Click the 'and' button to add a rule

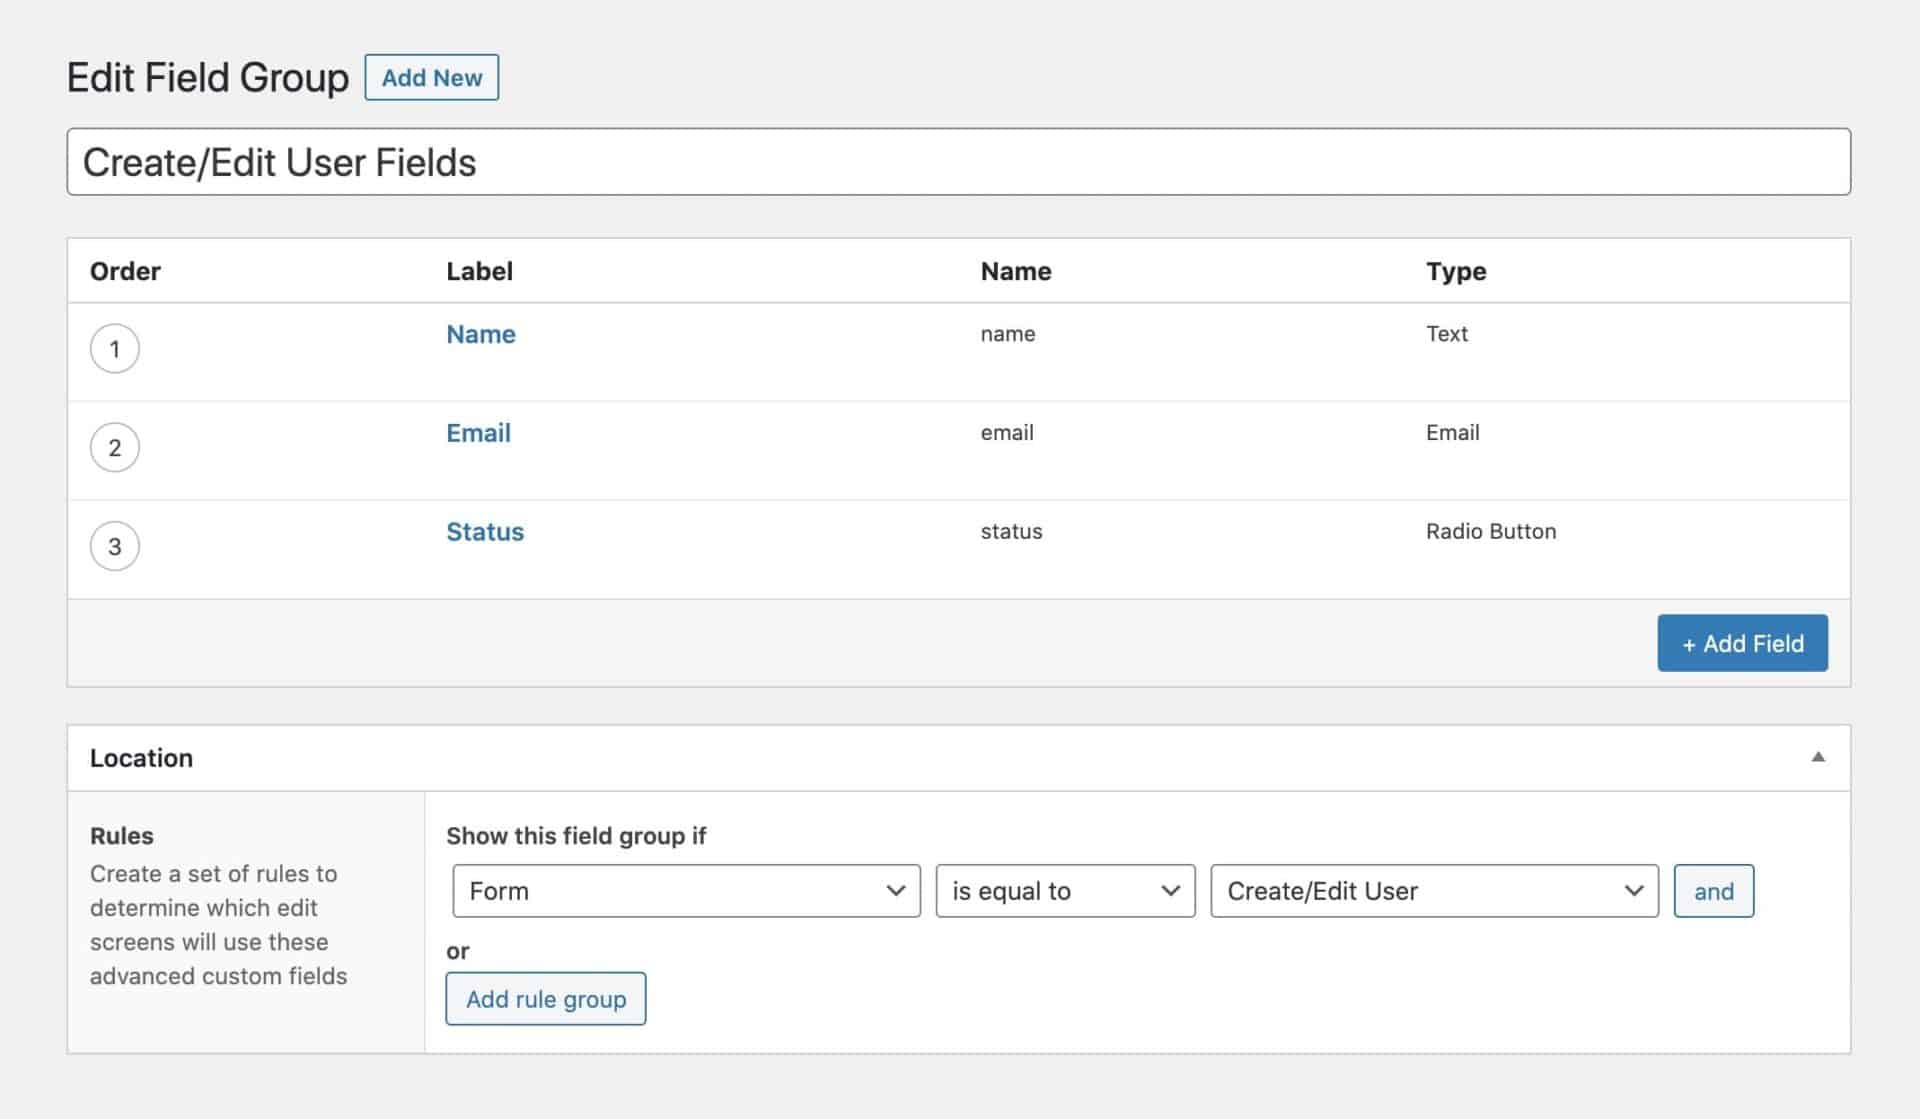pos(1713,890)
